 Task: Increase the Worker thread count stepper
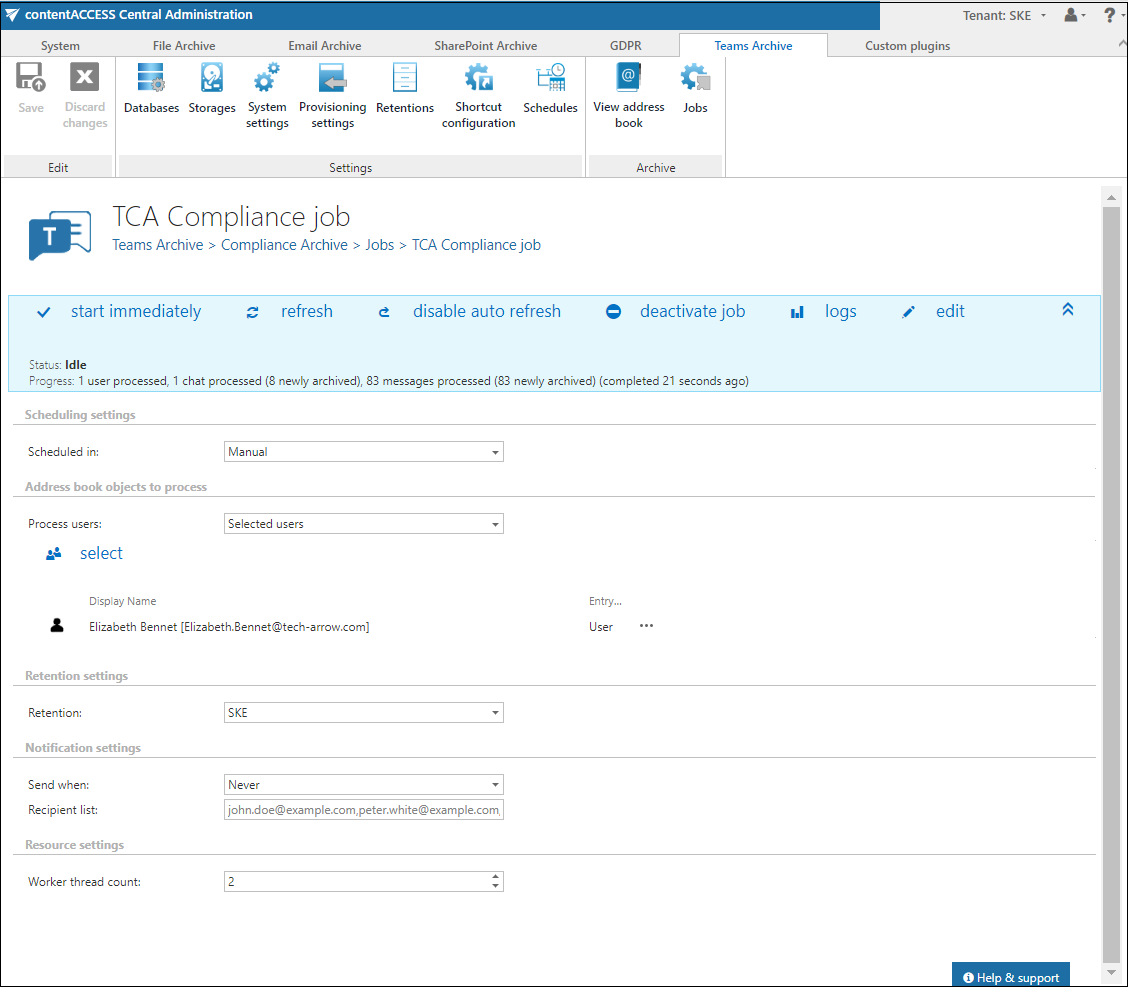[x=495, y=877]
